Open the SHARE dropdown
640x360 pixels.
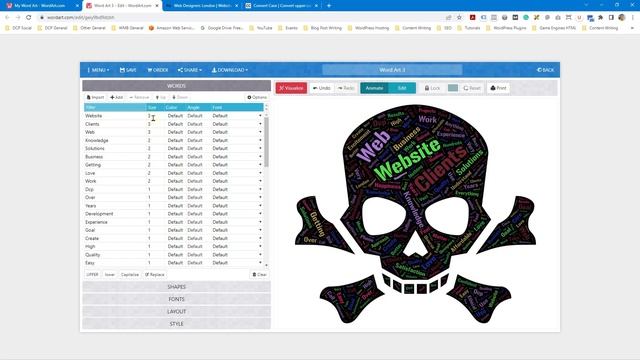pyautogui.click(x=190, y=70)
